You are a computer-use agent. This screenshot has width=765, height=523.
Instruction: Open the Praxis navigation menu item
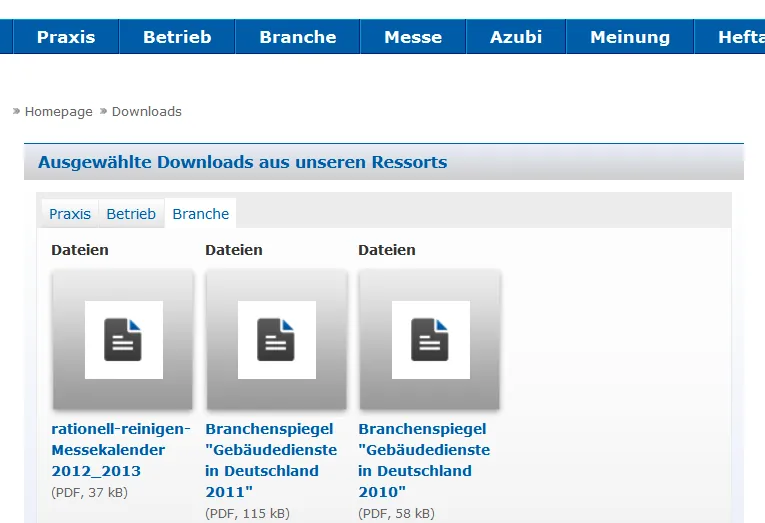(66, 37)
